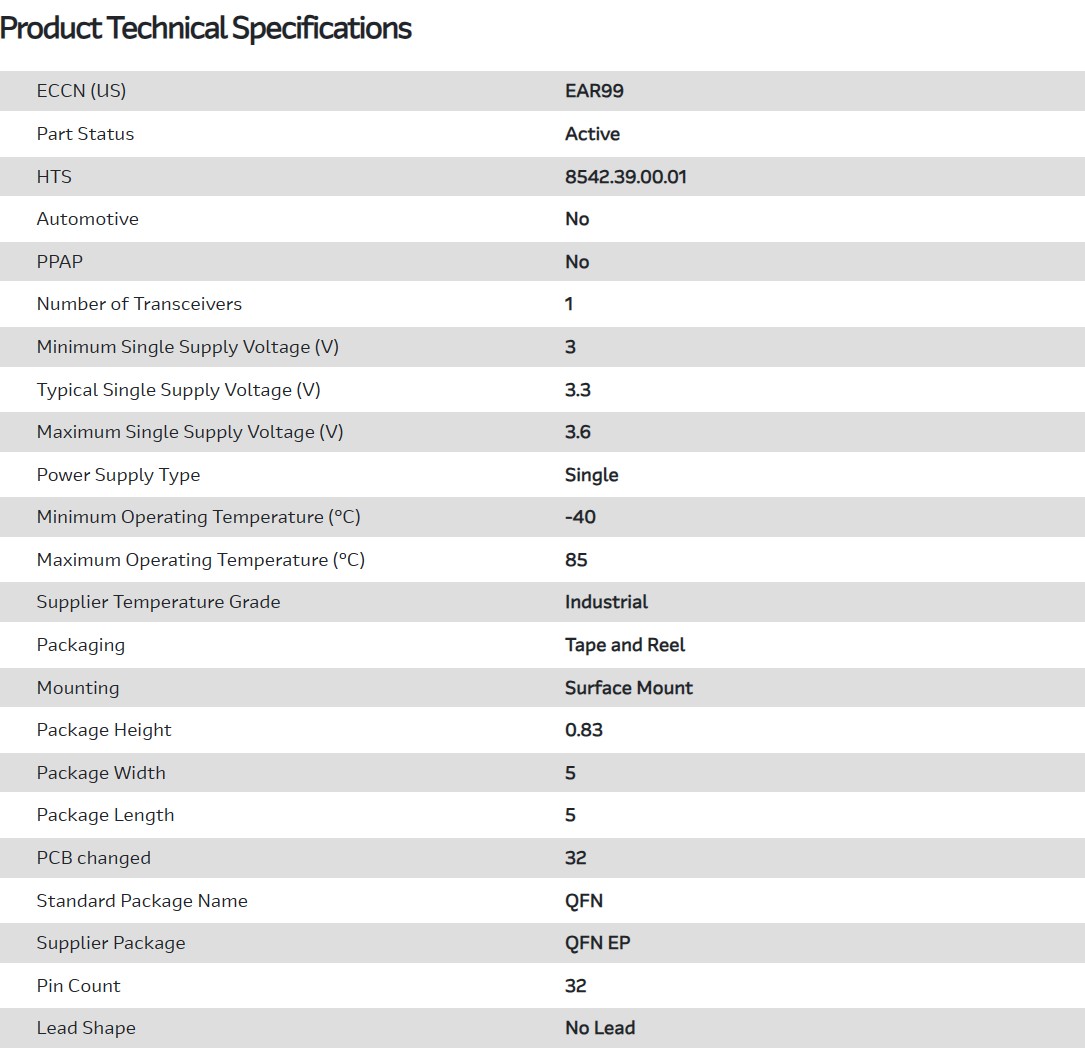The image size is (1085, 1049).
Task: Click the HTS code 8542.39.00.01
Action: click(x=625, y=177)
